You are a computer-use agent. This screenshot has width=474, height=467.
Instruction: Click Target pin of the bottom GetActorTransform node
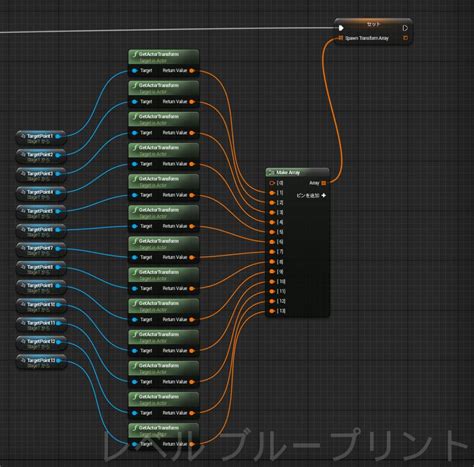click(x=134, y=444)
